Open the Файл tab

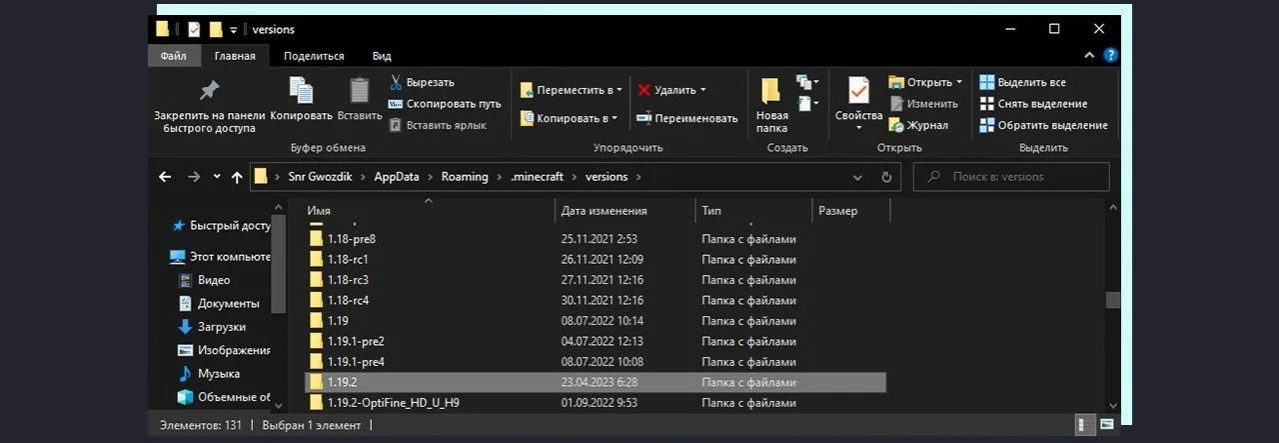[174, 56]
